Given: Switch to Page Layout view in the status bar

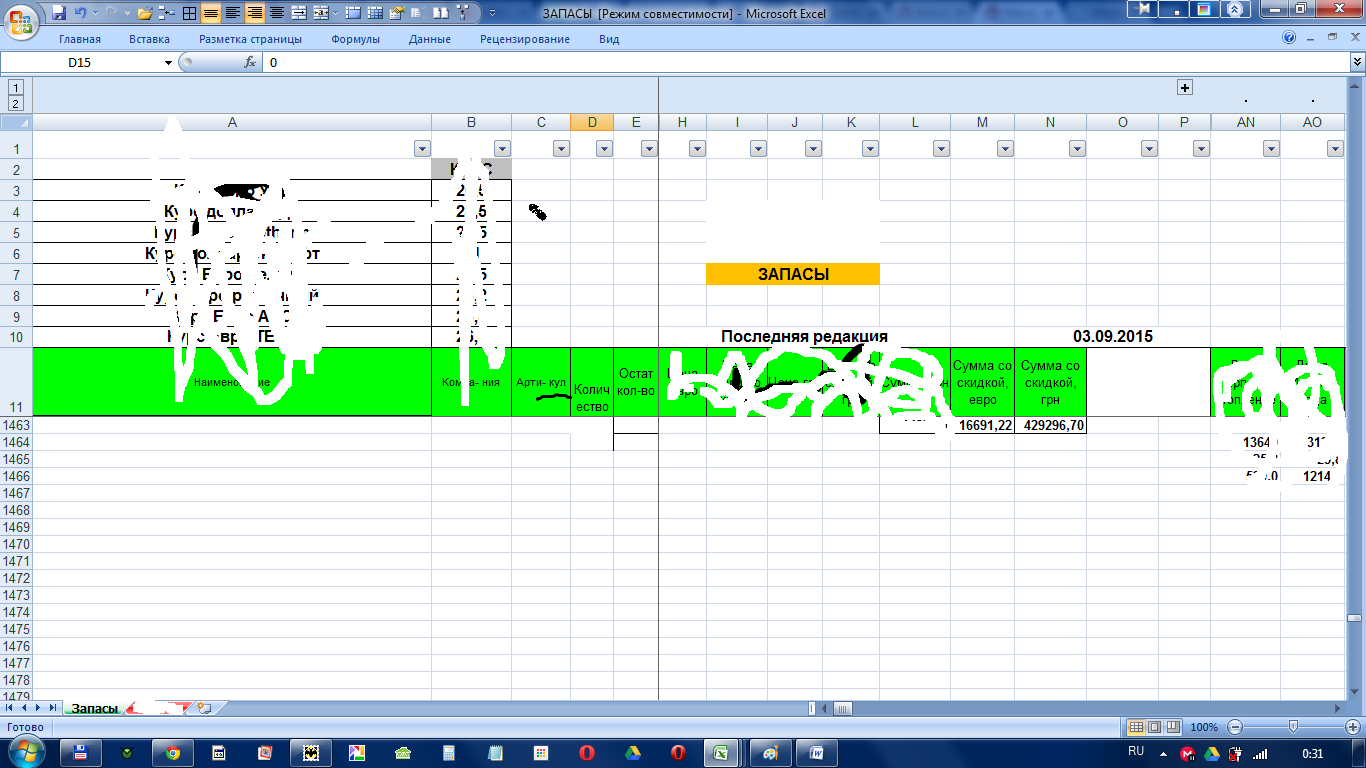Looking at the screenshot, I should (x=1153, y=727).
